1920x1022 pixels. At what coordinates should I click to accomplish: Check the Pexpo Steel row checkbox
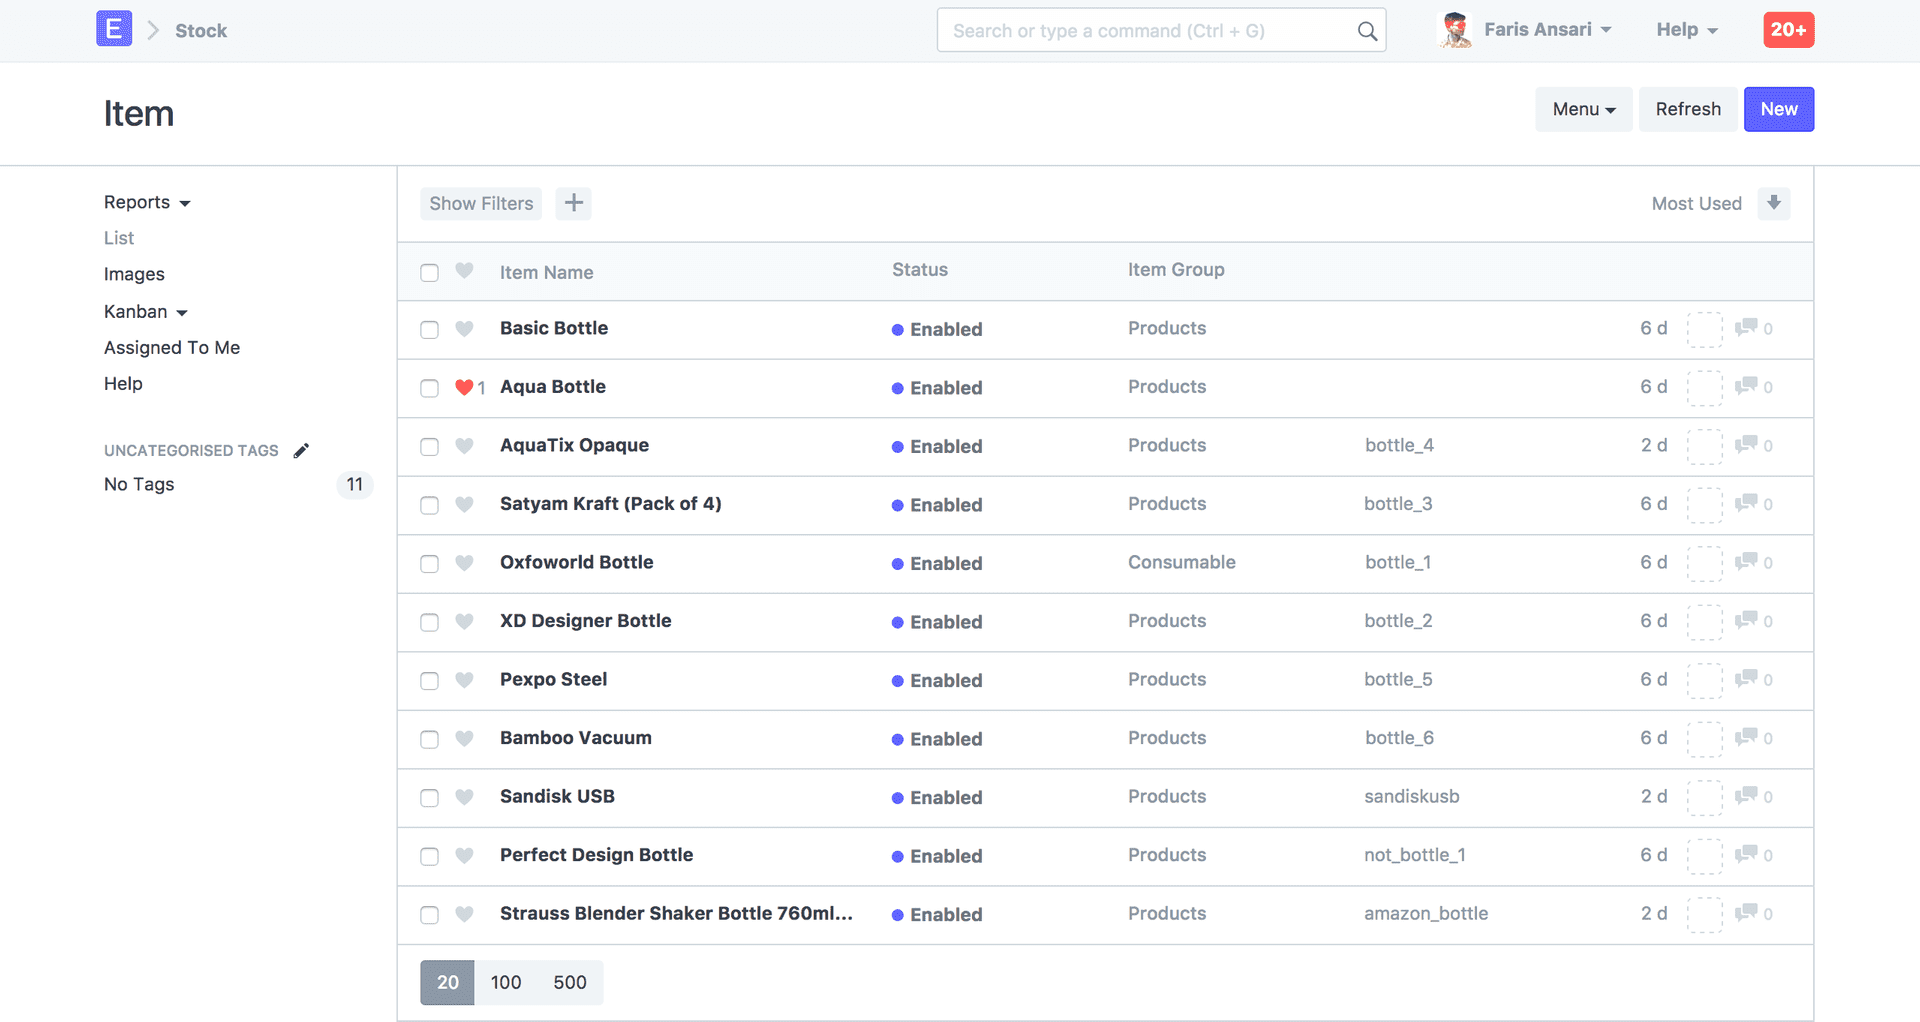click(x=430, y=681)
